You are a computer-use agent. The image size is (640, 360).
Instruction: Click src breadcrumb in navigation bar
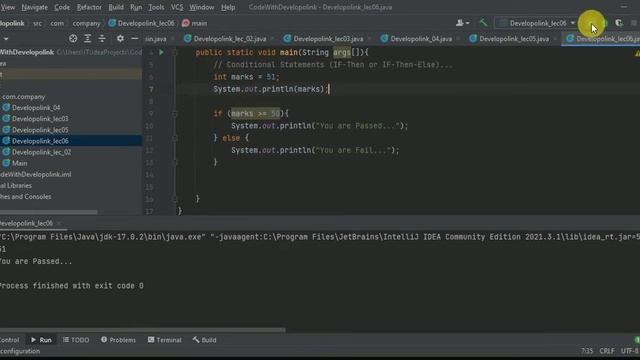[37, 23]
